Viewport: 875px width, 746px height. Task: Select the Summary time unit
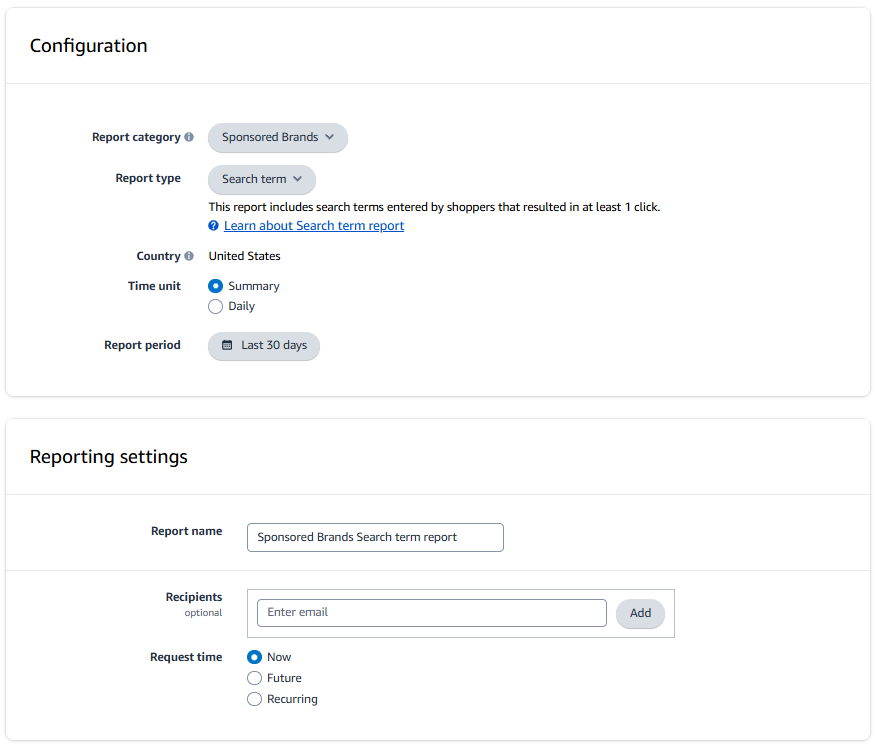point(215,286)
